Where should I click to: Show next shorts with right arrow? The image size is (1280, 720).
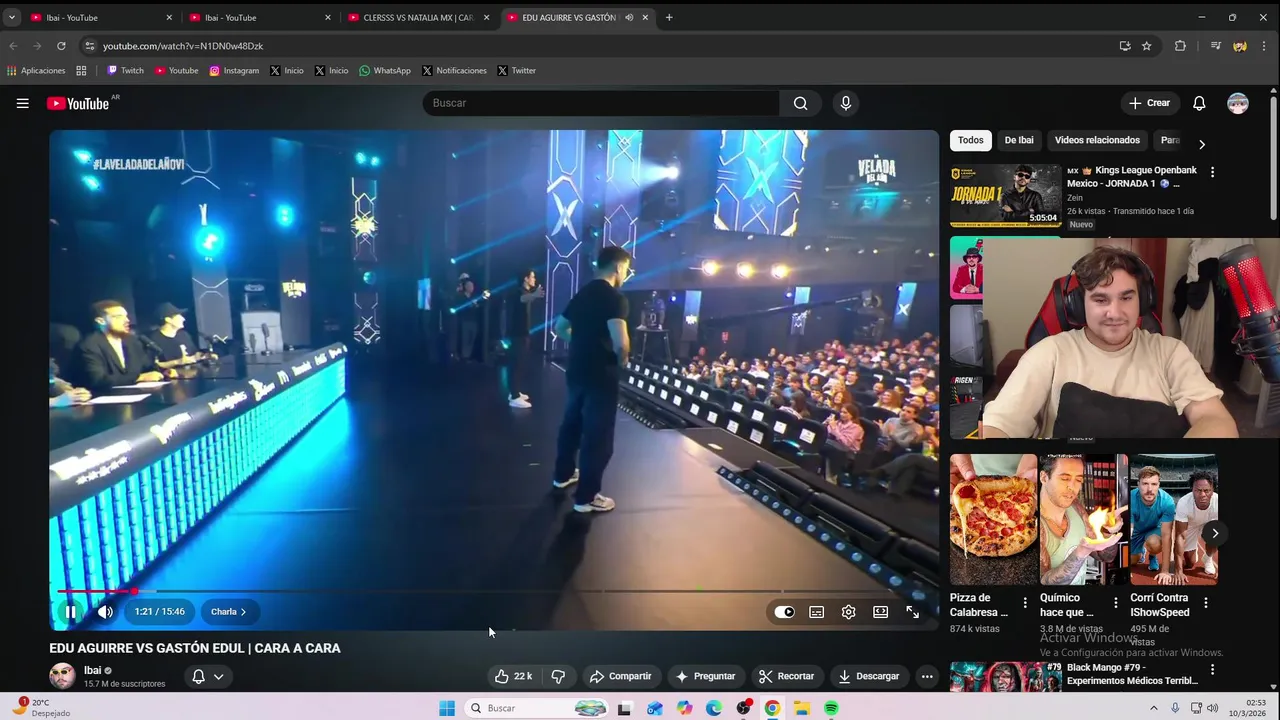1214,533
